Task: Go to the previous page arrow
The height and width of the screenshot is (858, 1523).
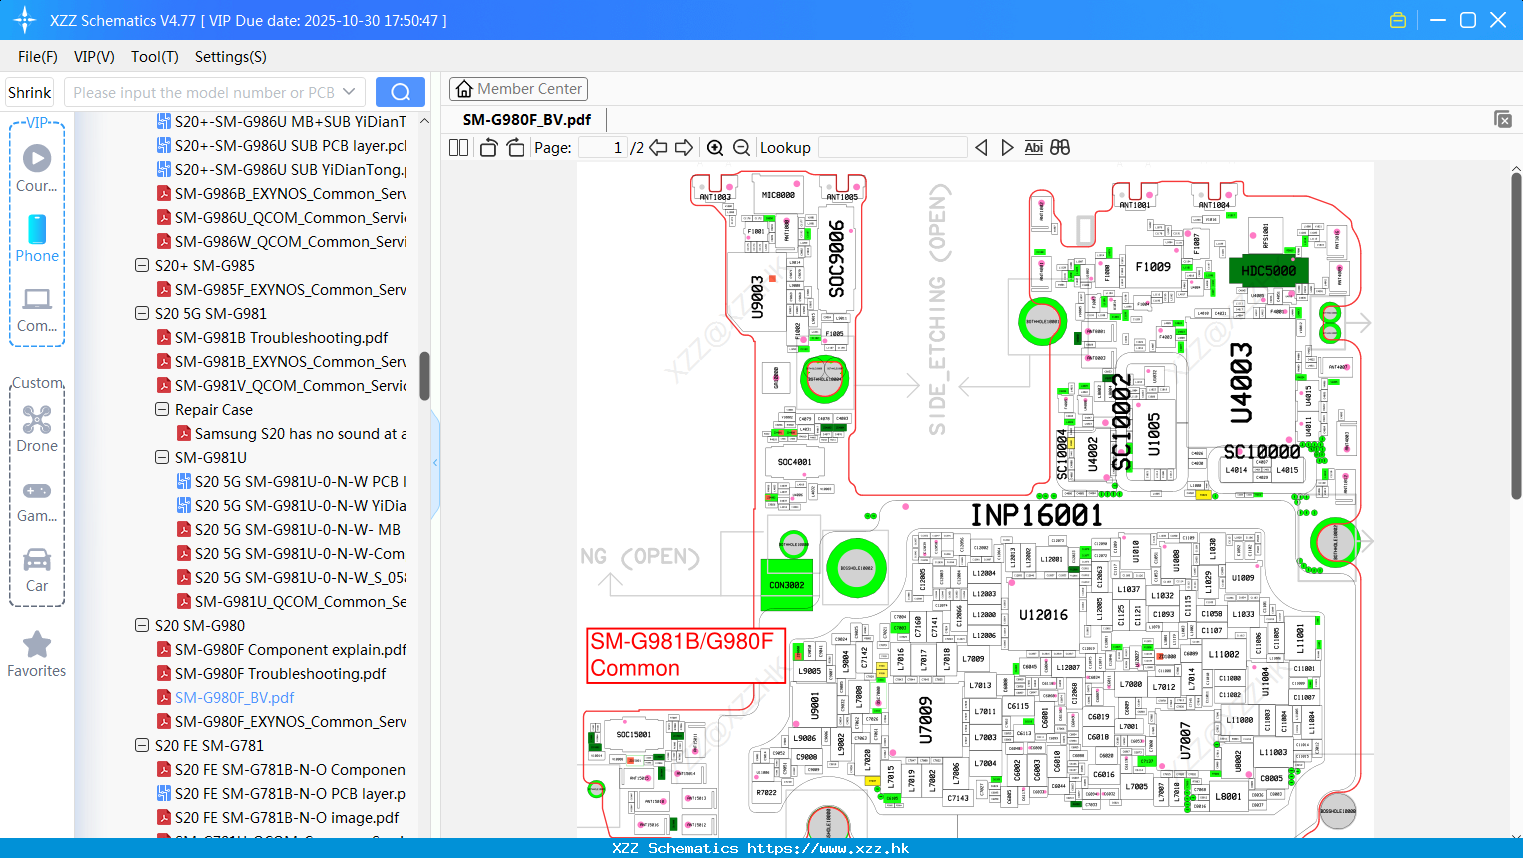Action: [658, 148]
